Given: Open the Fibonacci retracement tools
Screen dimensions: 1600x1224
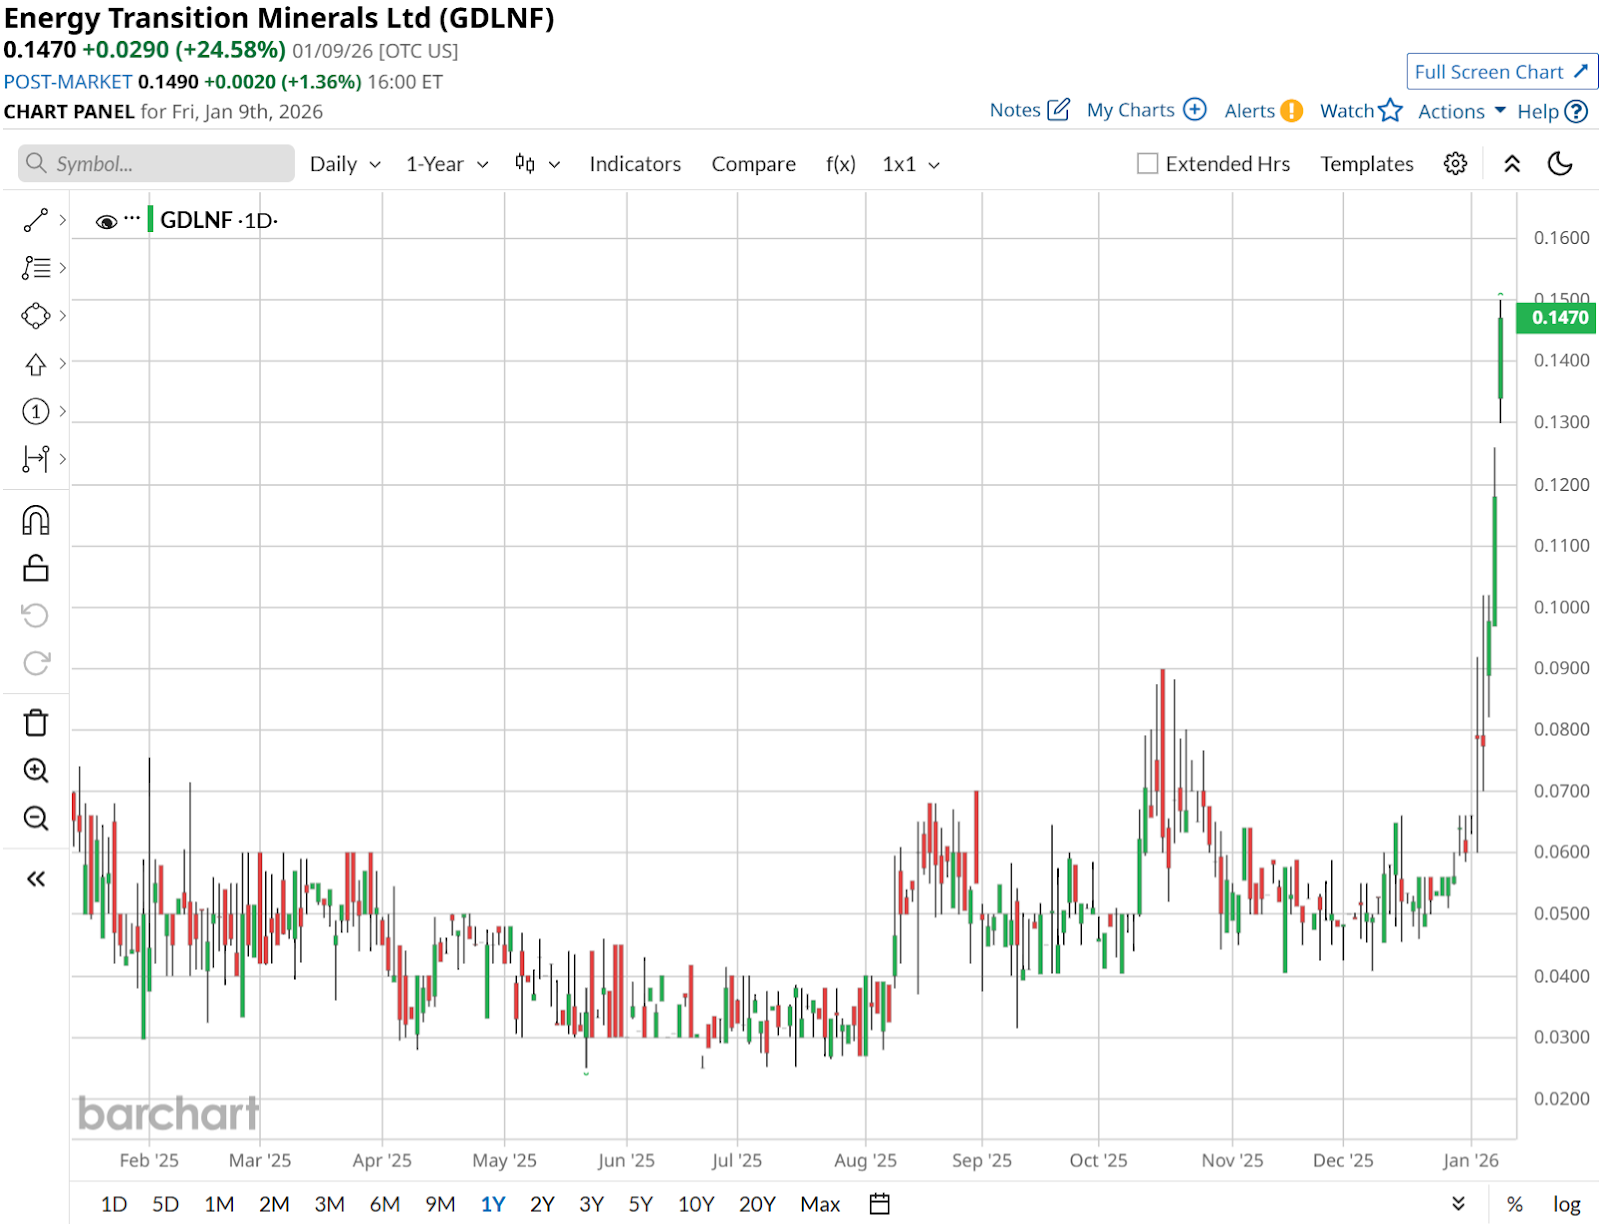Looking at the screenshot, I should (36, 268).
